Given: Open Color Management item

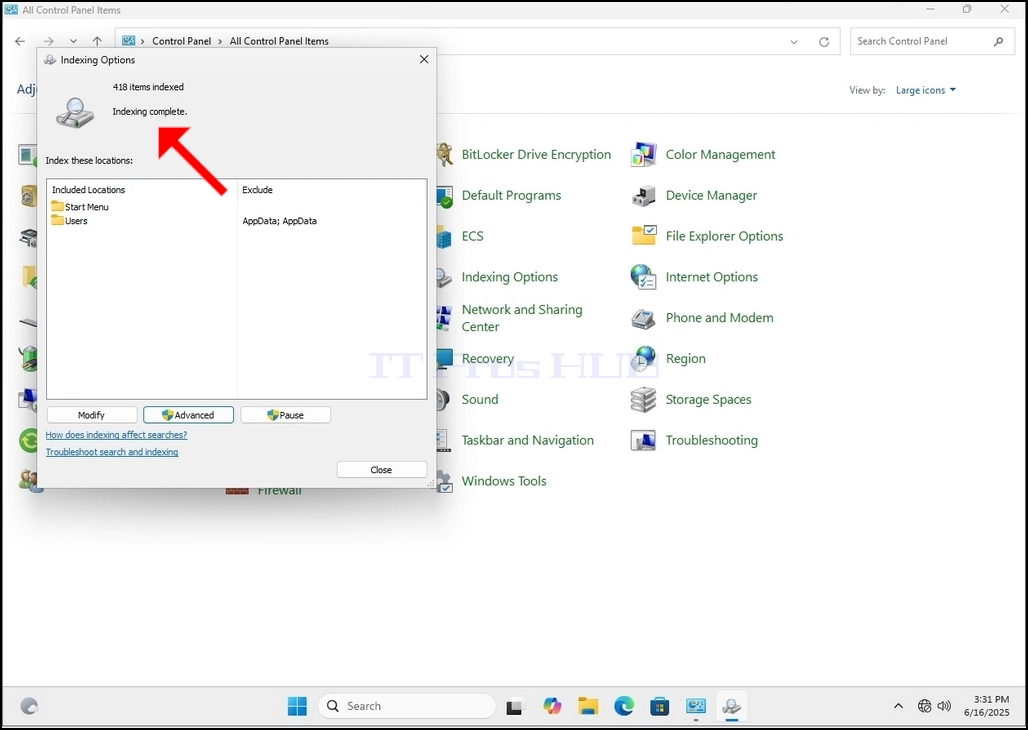Looking at the screenshot, I should tap(720, 155).
